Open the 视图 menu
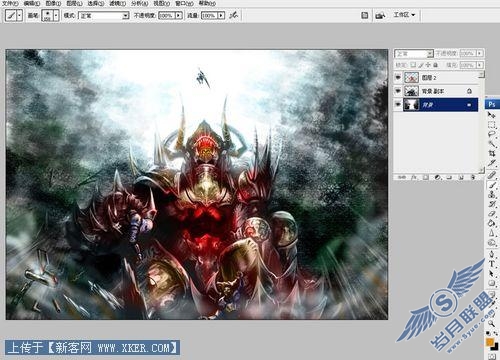The image size is (500, 360). click(x=162, y=3)
